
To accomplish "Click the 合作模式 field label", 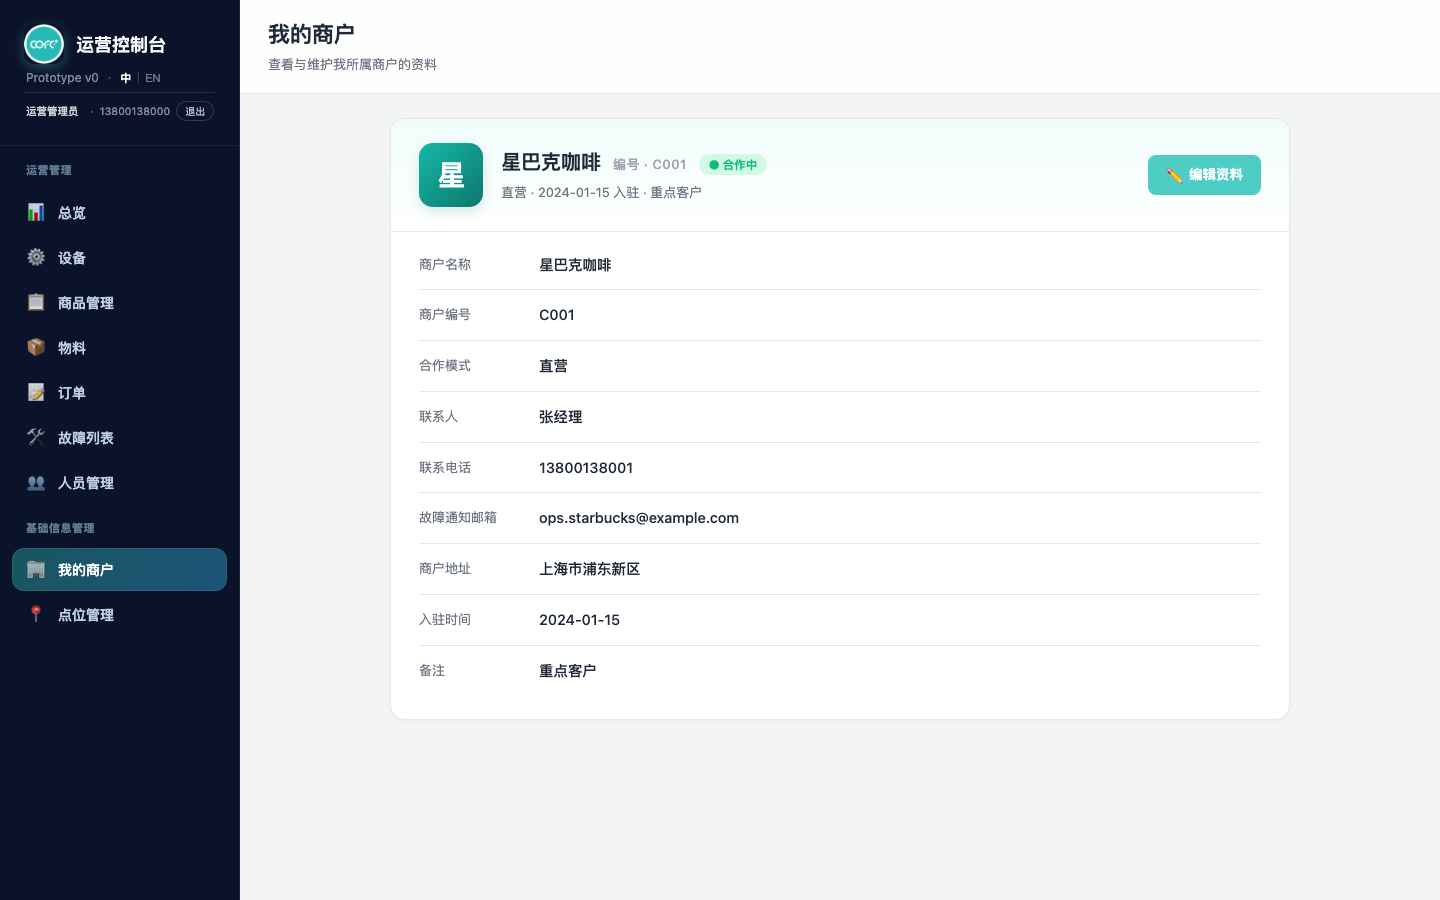I will click(445, 365).
